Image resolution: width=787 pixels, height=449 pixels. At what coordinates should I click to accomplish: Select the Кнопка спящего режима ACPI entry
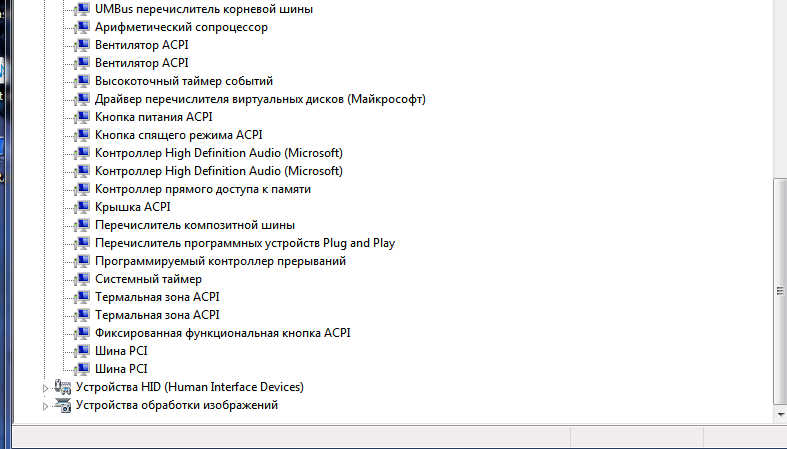pos(178,135)
